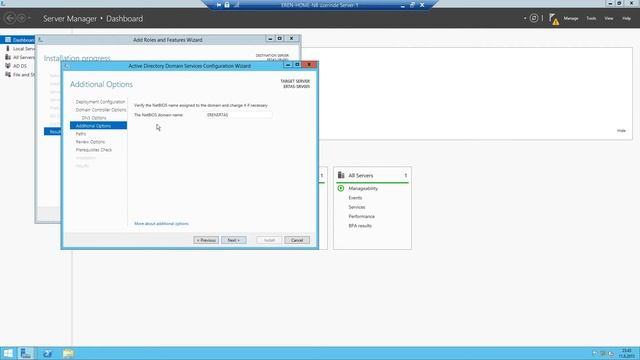Screen dimensions: 640x360
Task: Open Performance in All Servers tile
Action: [361, 217]
